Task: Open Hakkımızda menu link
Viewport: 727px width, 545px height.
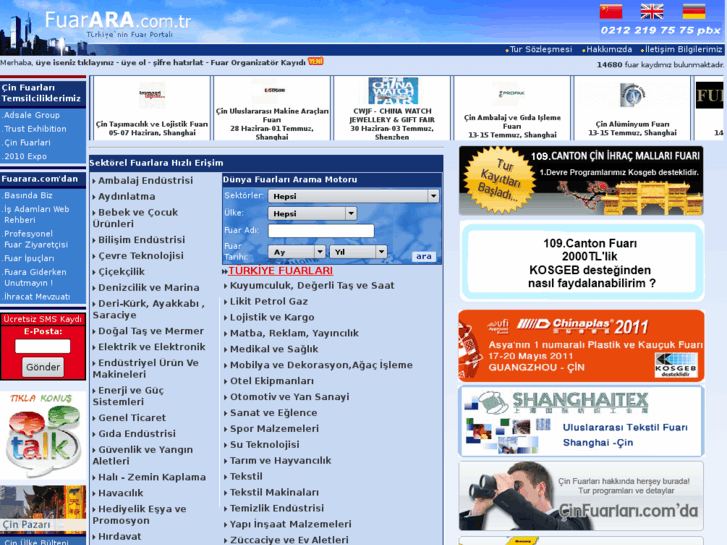Action: pyautogui.click(x=609, y=49)
